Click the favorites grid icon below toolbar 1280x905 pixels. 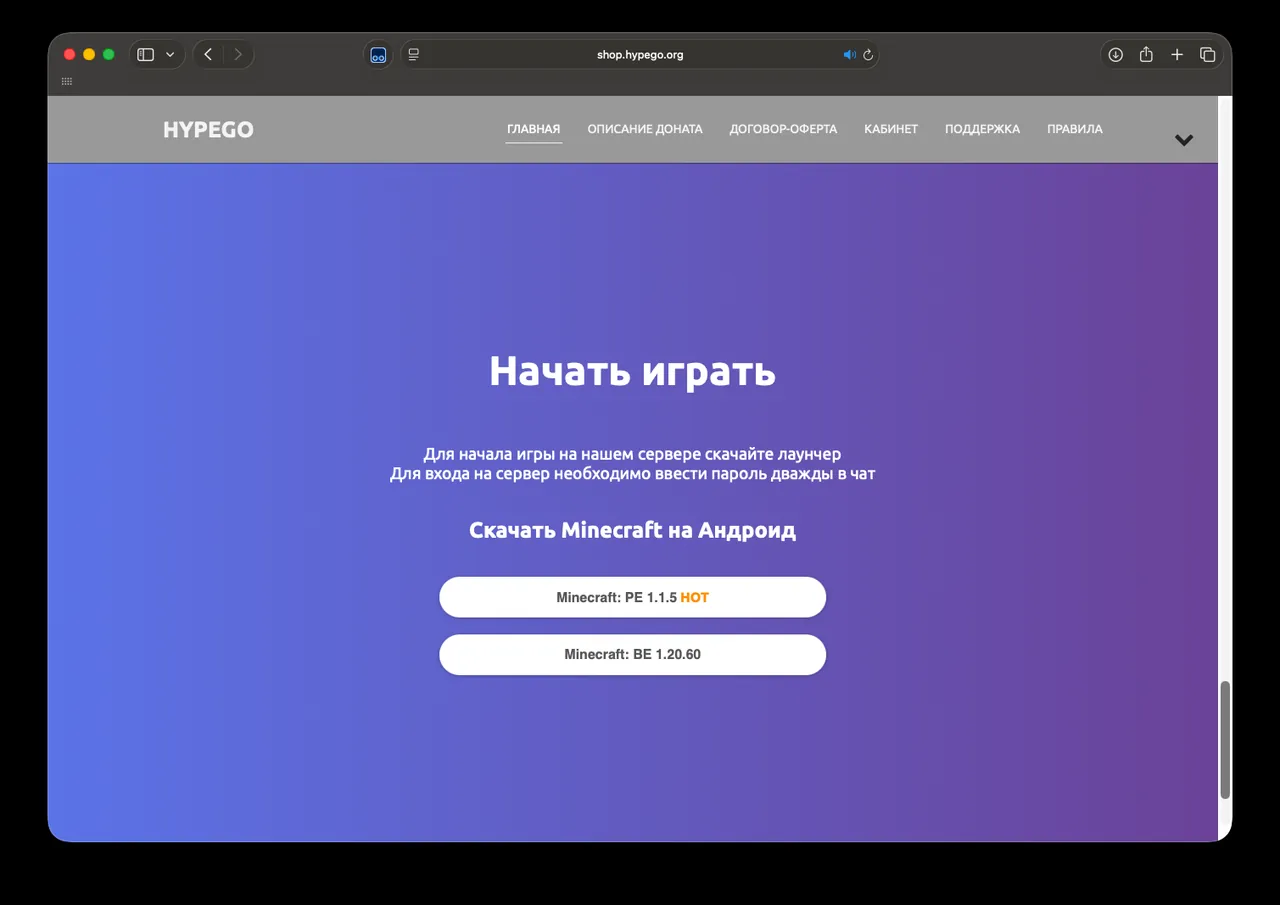coord(67,82)
